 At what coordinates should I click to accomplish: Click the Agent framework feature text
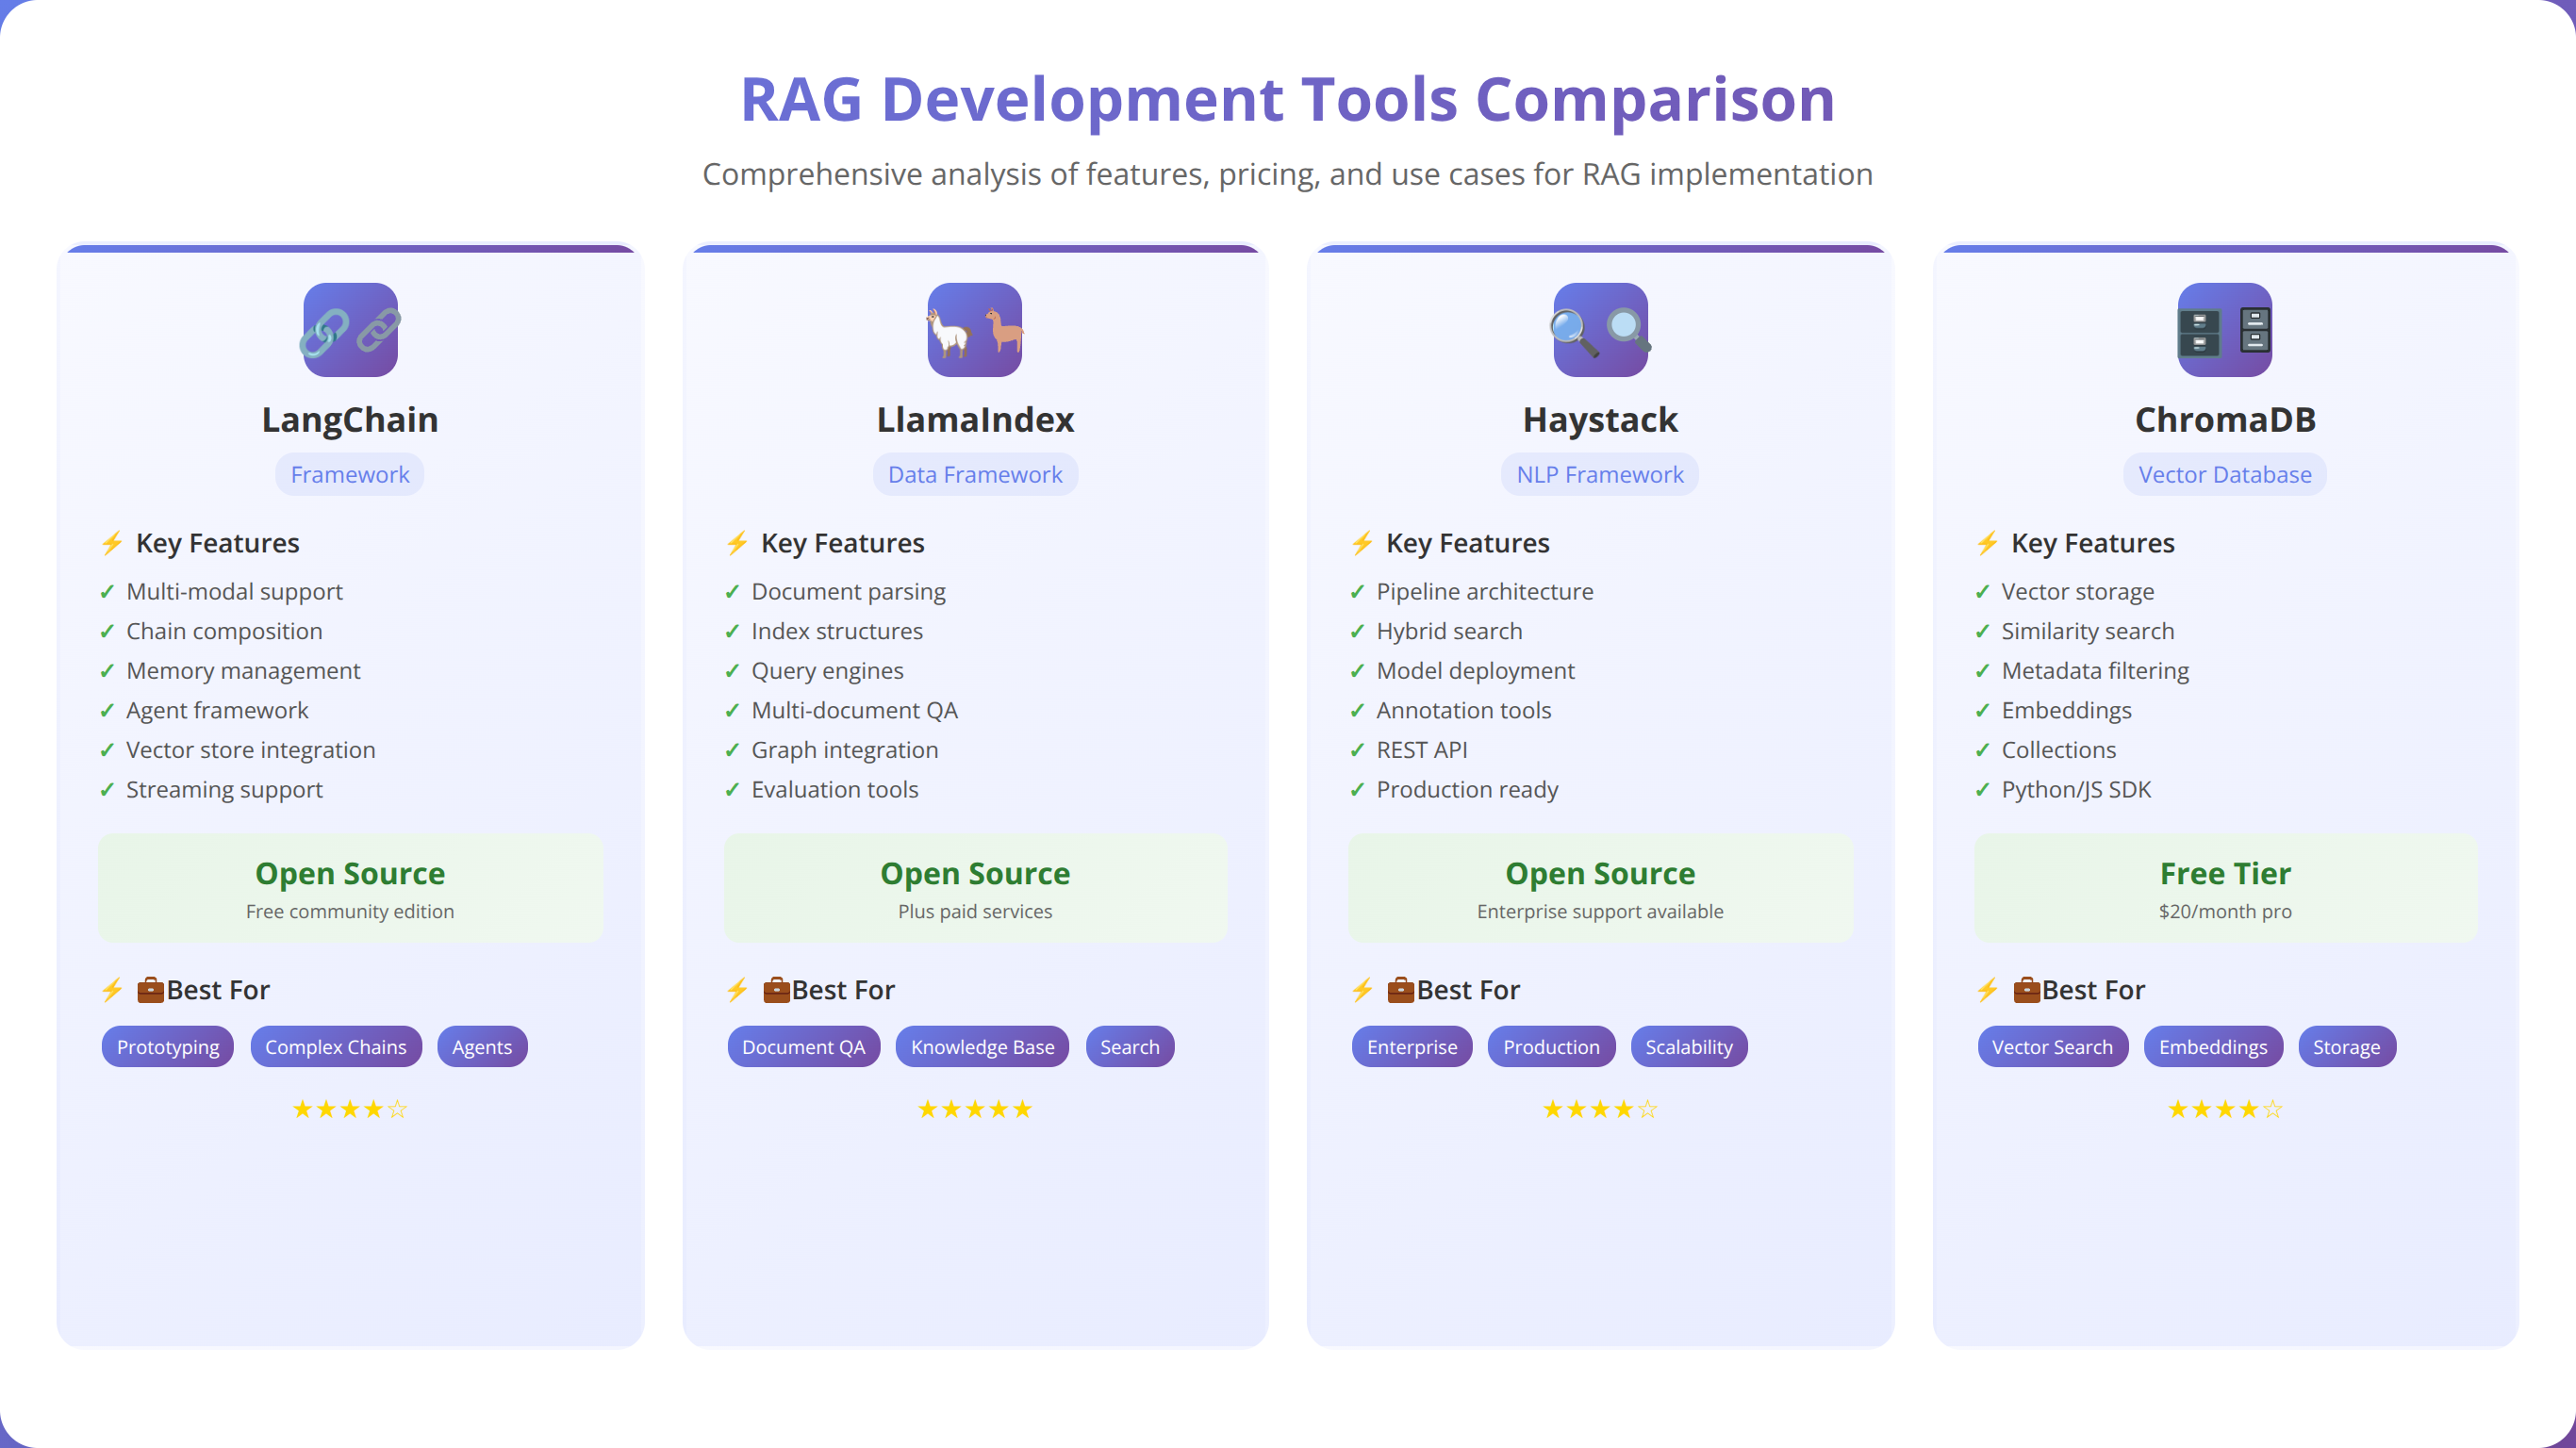217,711
